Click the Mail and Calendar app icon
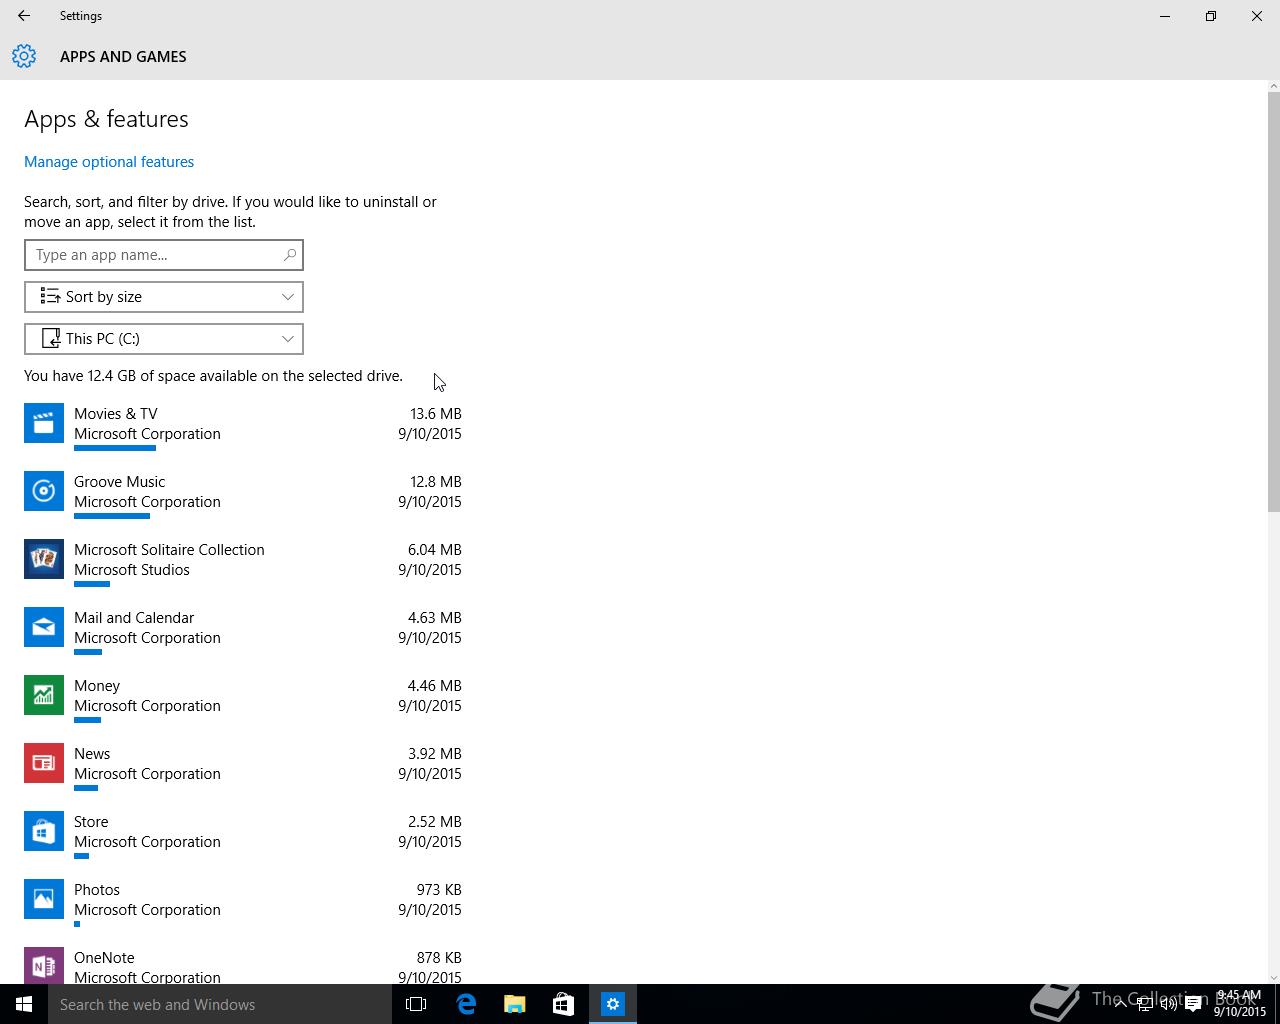This screenshot has height=1024, width=1280. 43,628
